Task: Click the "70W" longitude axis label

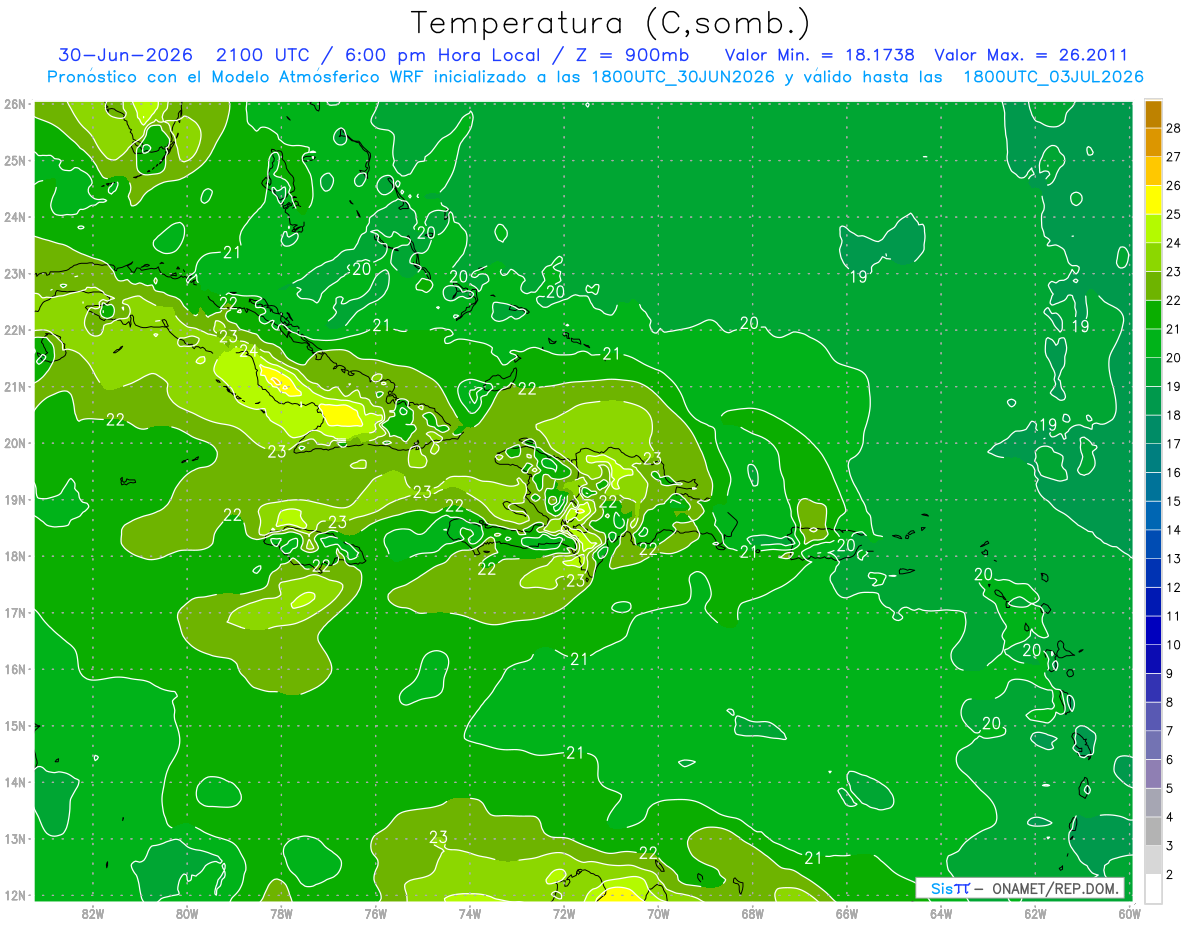Action: pyautogui.click(x=658, y=914)
